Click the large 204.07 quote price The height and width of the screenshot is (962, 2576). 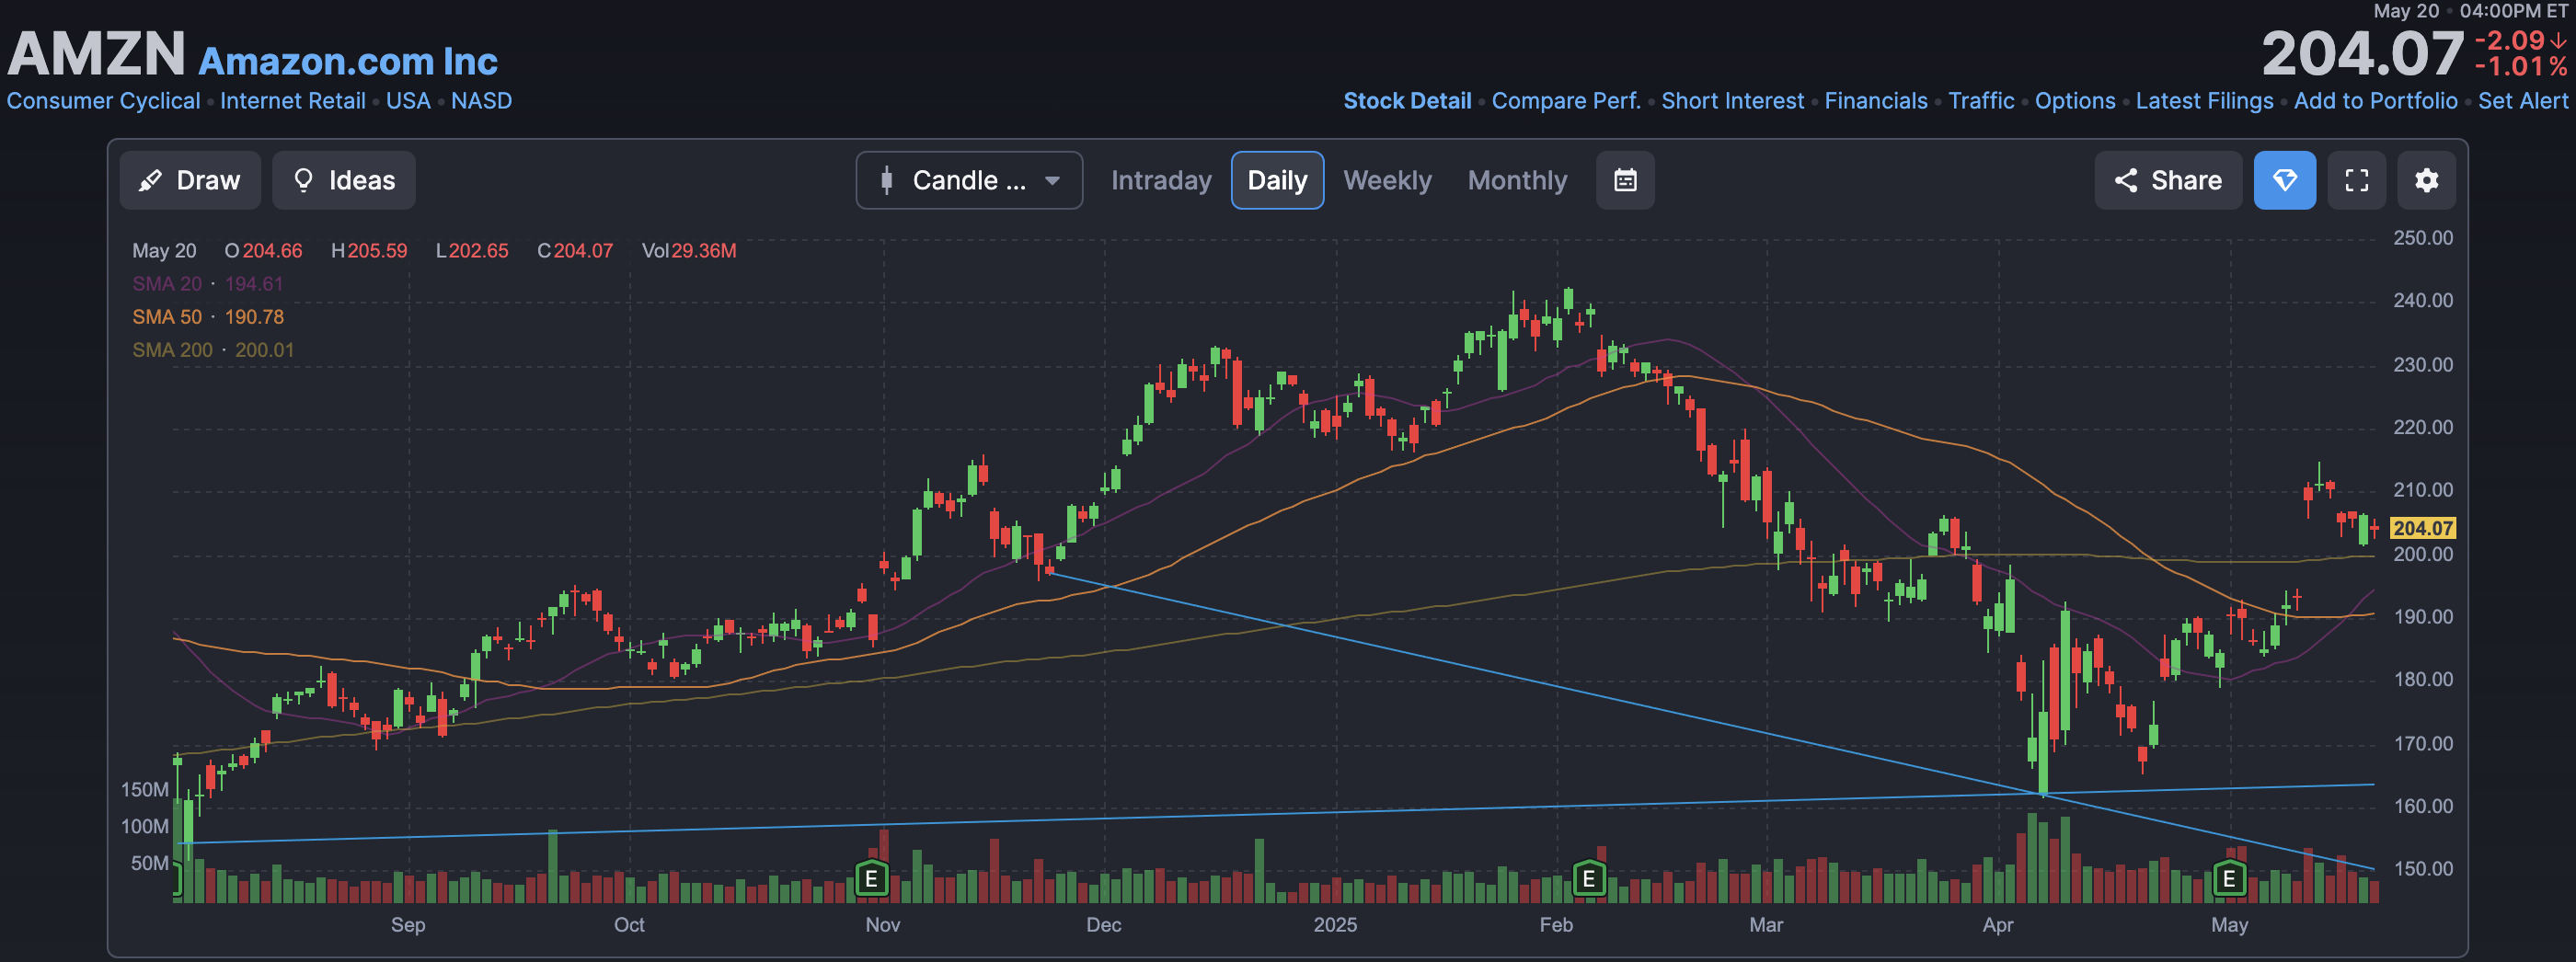(2362, 54)
